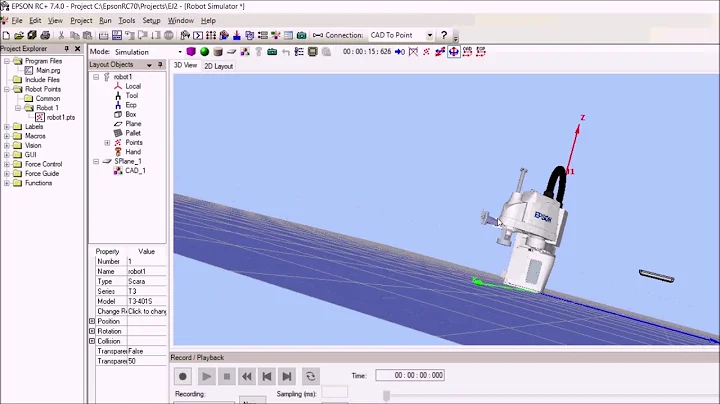
Task: Click the Model value T3-401S
Action: click(x=147, y=301)
